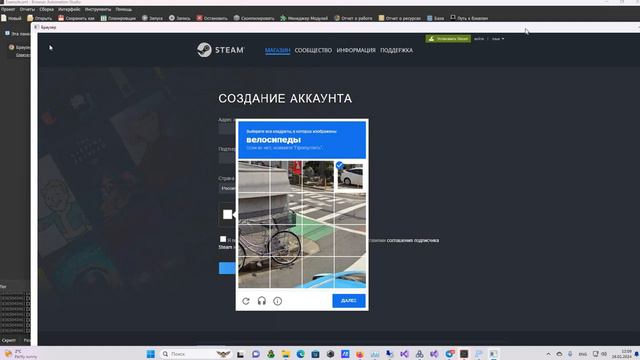Open the Сборка menu
640x360 pixels.
tap(47, 9)
